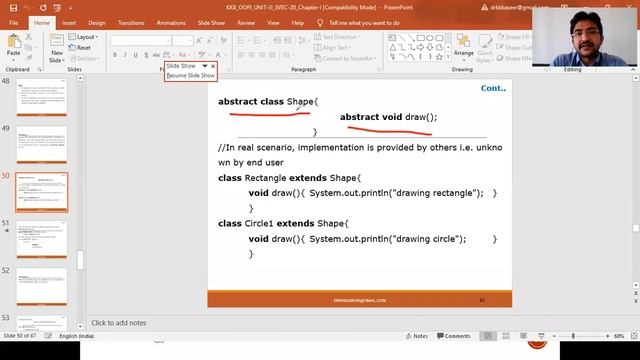Open Customize Quick Access Toolbar dropdown
This screenshot has height=360, width=640.
pos(70,8)
